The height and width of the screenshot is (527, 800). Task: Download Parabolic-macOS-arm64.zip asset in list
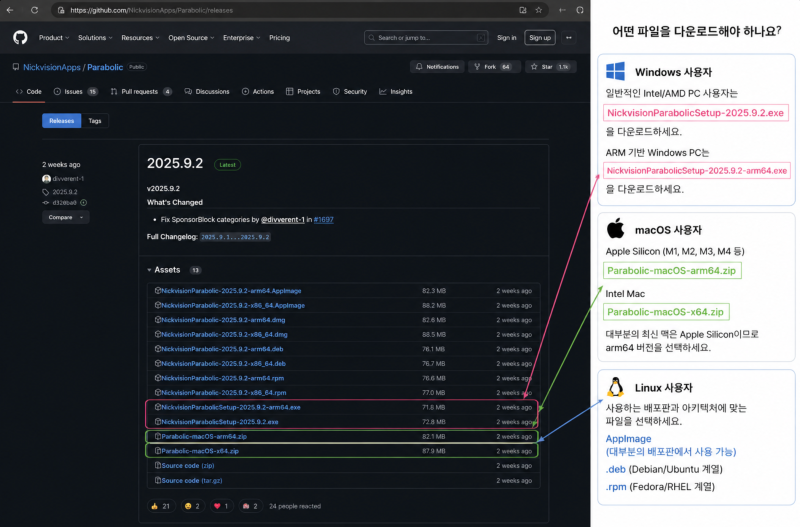(x=204, y=437)
